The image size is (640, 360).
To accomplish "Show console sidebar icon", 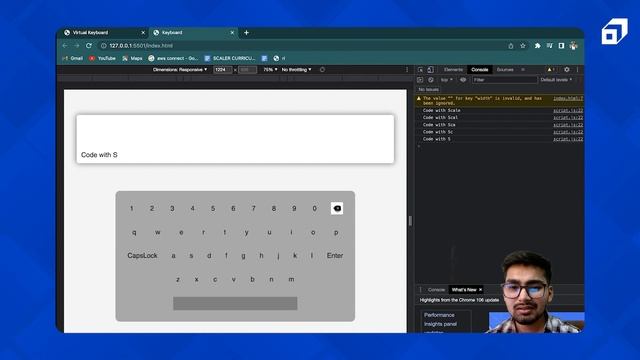I will 420,80.
